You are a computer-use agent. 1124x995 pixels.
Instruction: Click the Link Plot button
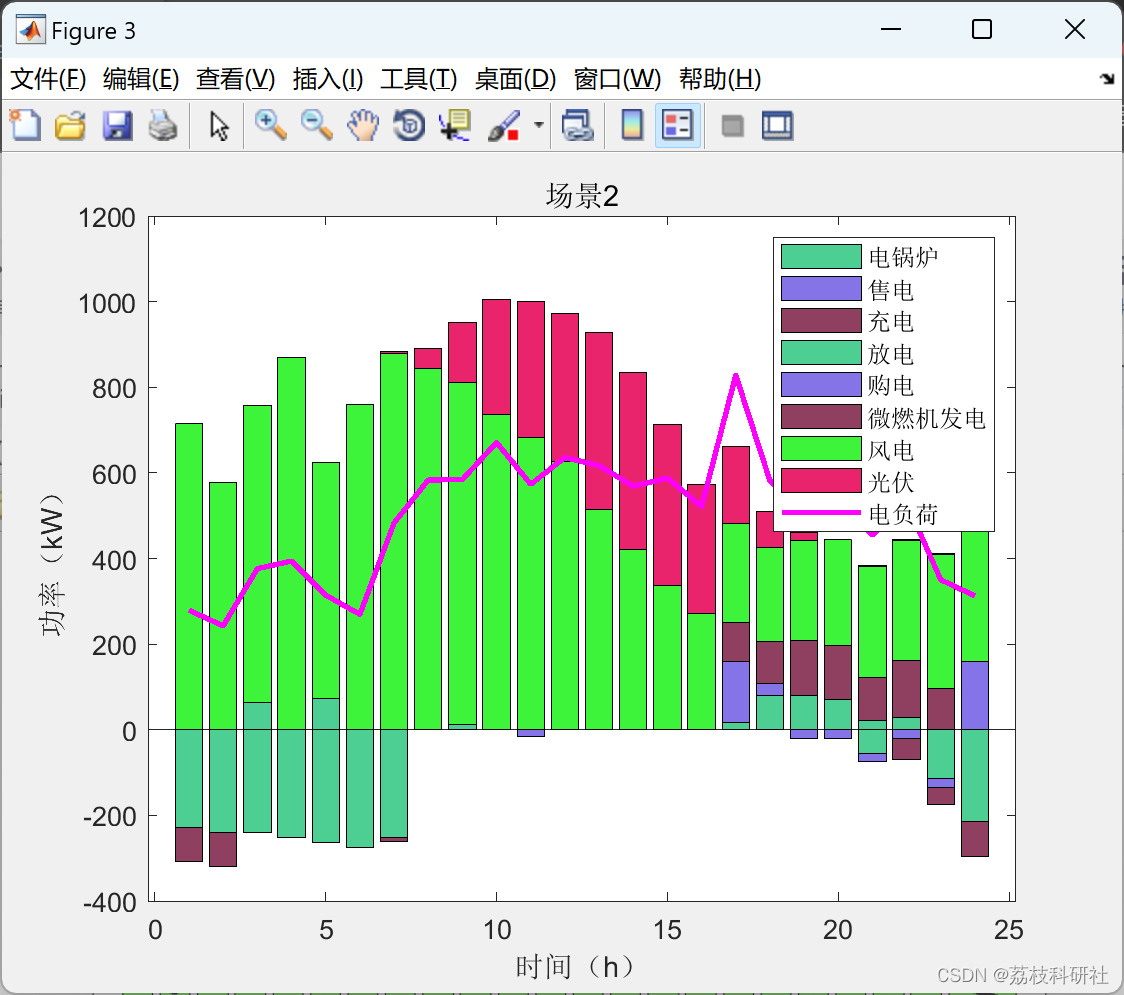[577, 125]
